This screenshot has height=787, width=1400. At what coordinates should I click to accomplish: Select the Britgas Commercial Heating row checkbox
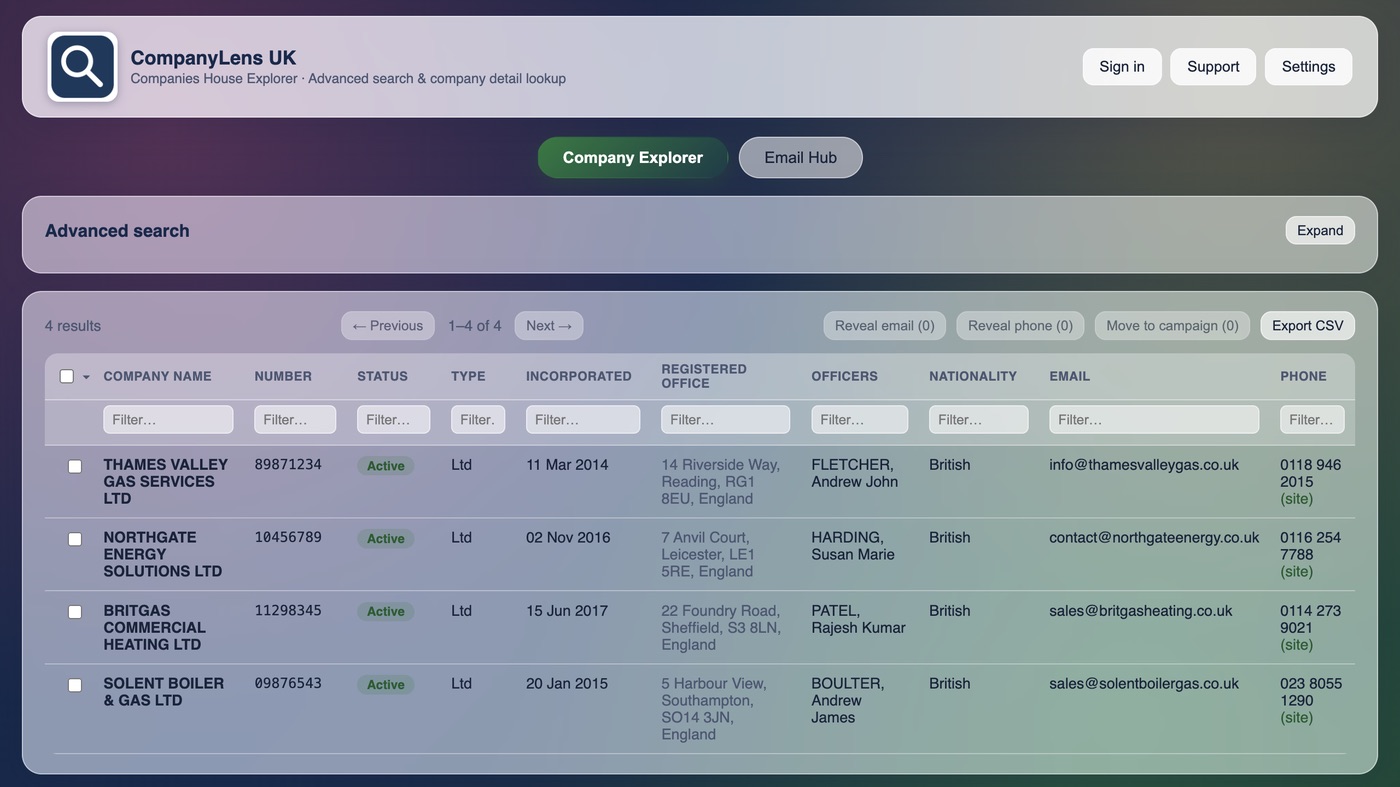tap(75, 612)
